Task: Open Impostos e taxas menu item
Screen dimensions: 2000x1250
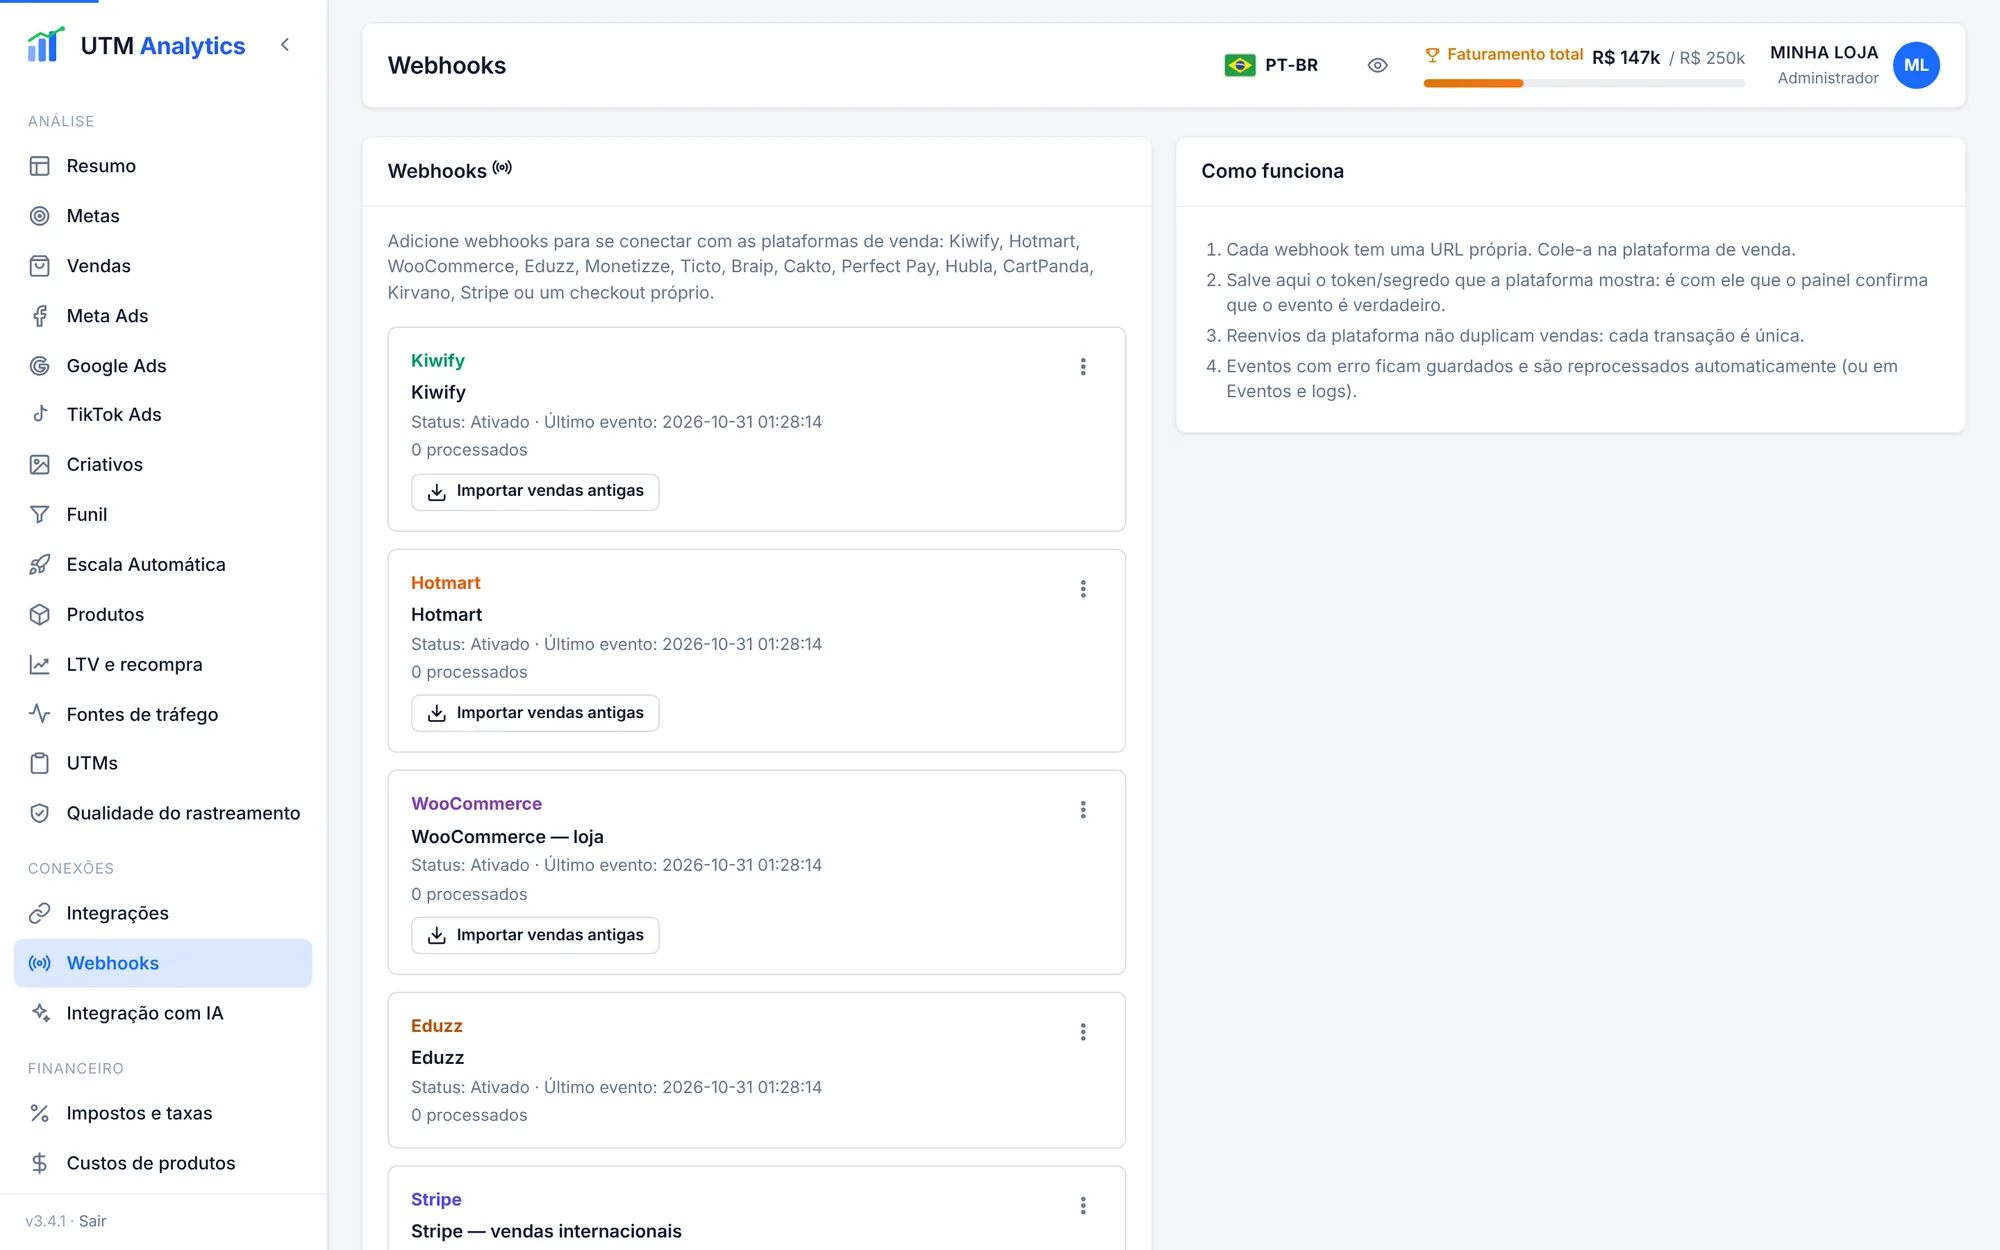Action: coord(163,1113)
